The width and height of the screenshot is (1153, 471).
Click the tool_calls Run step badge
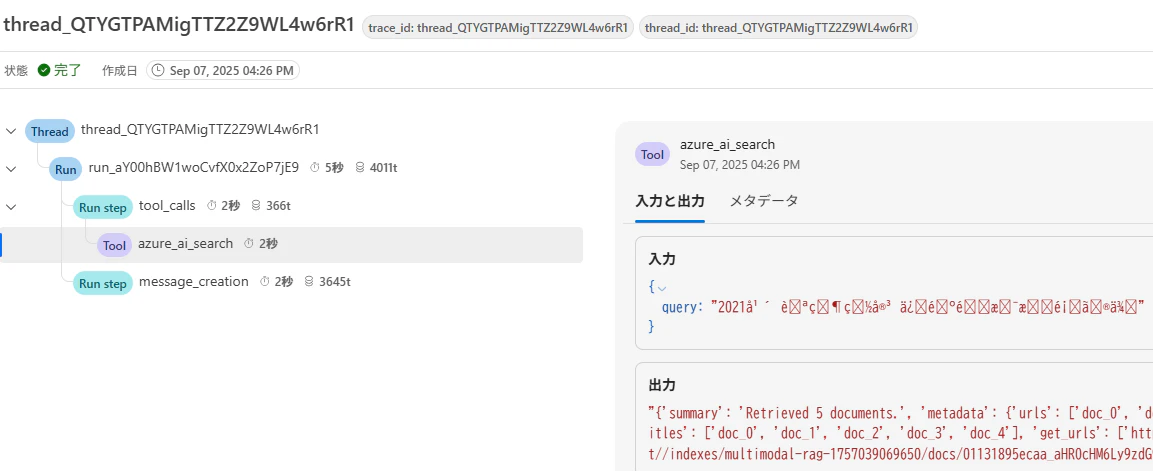tap(103, 207)
